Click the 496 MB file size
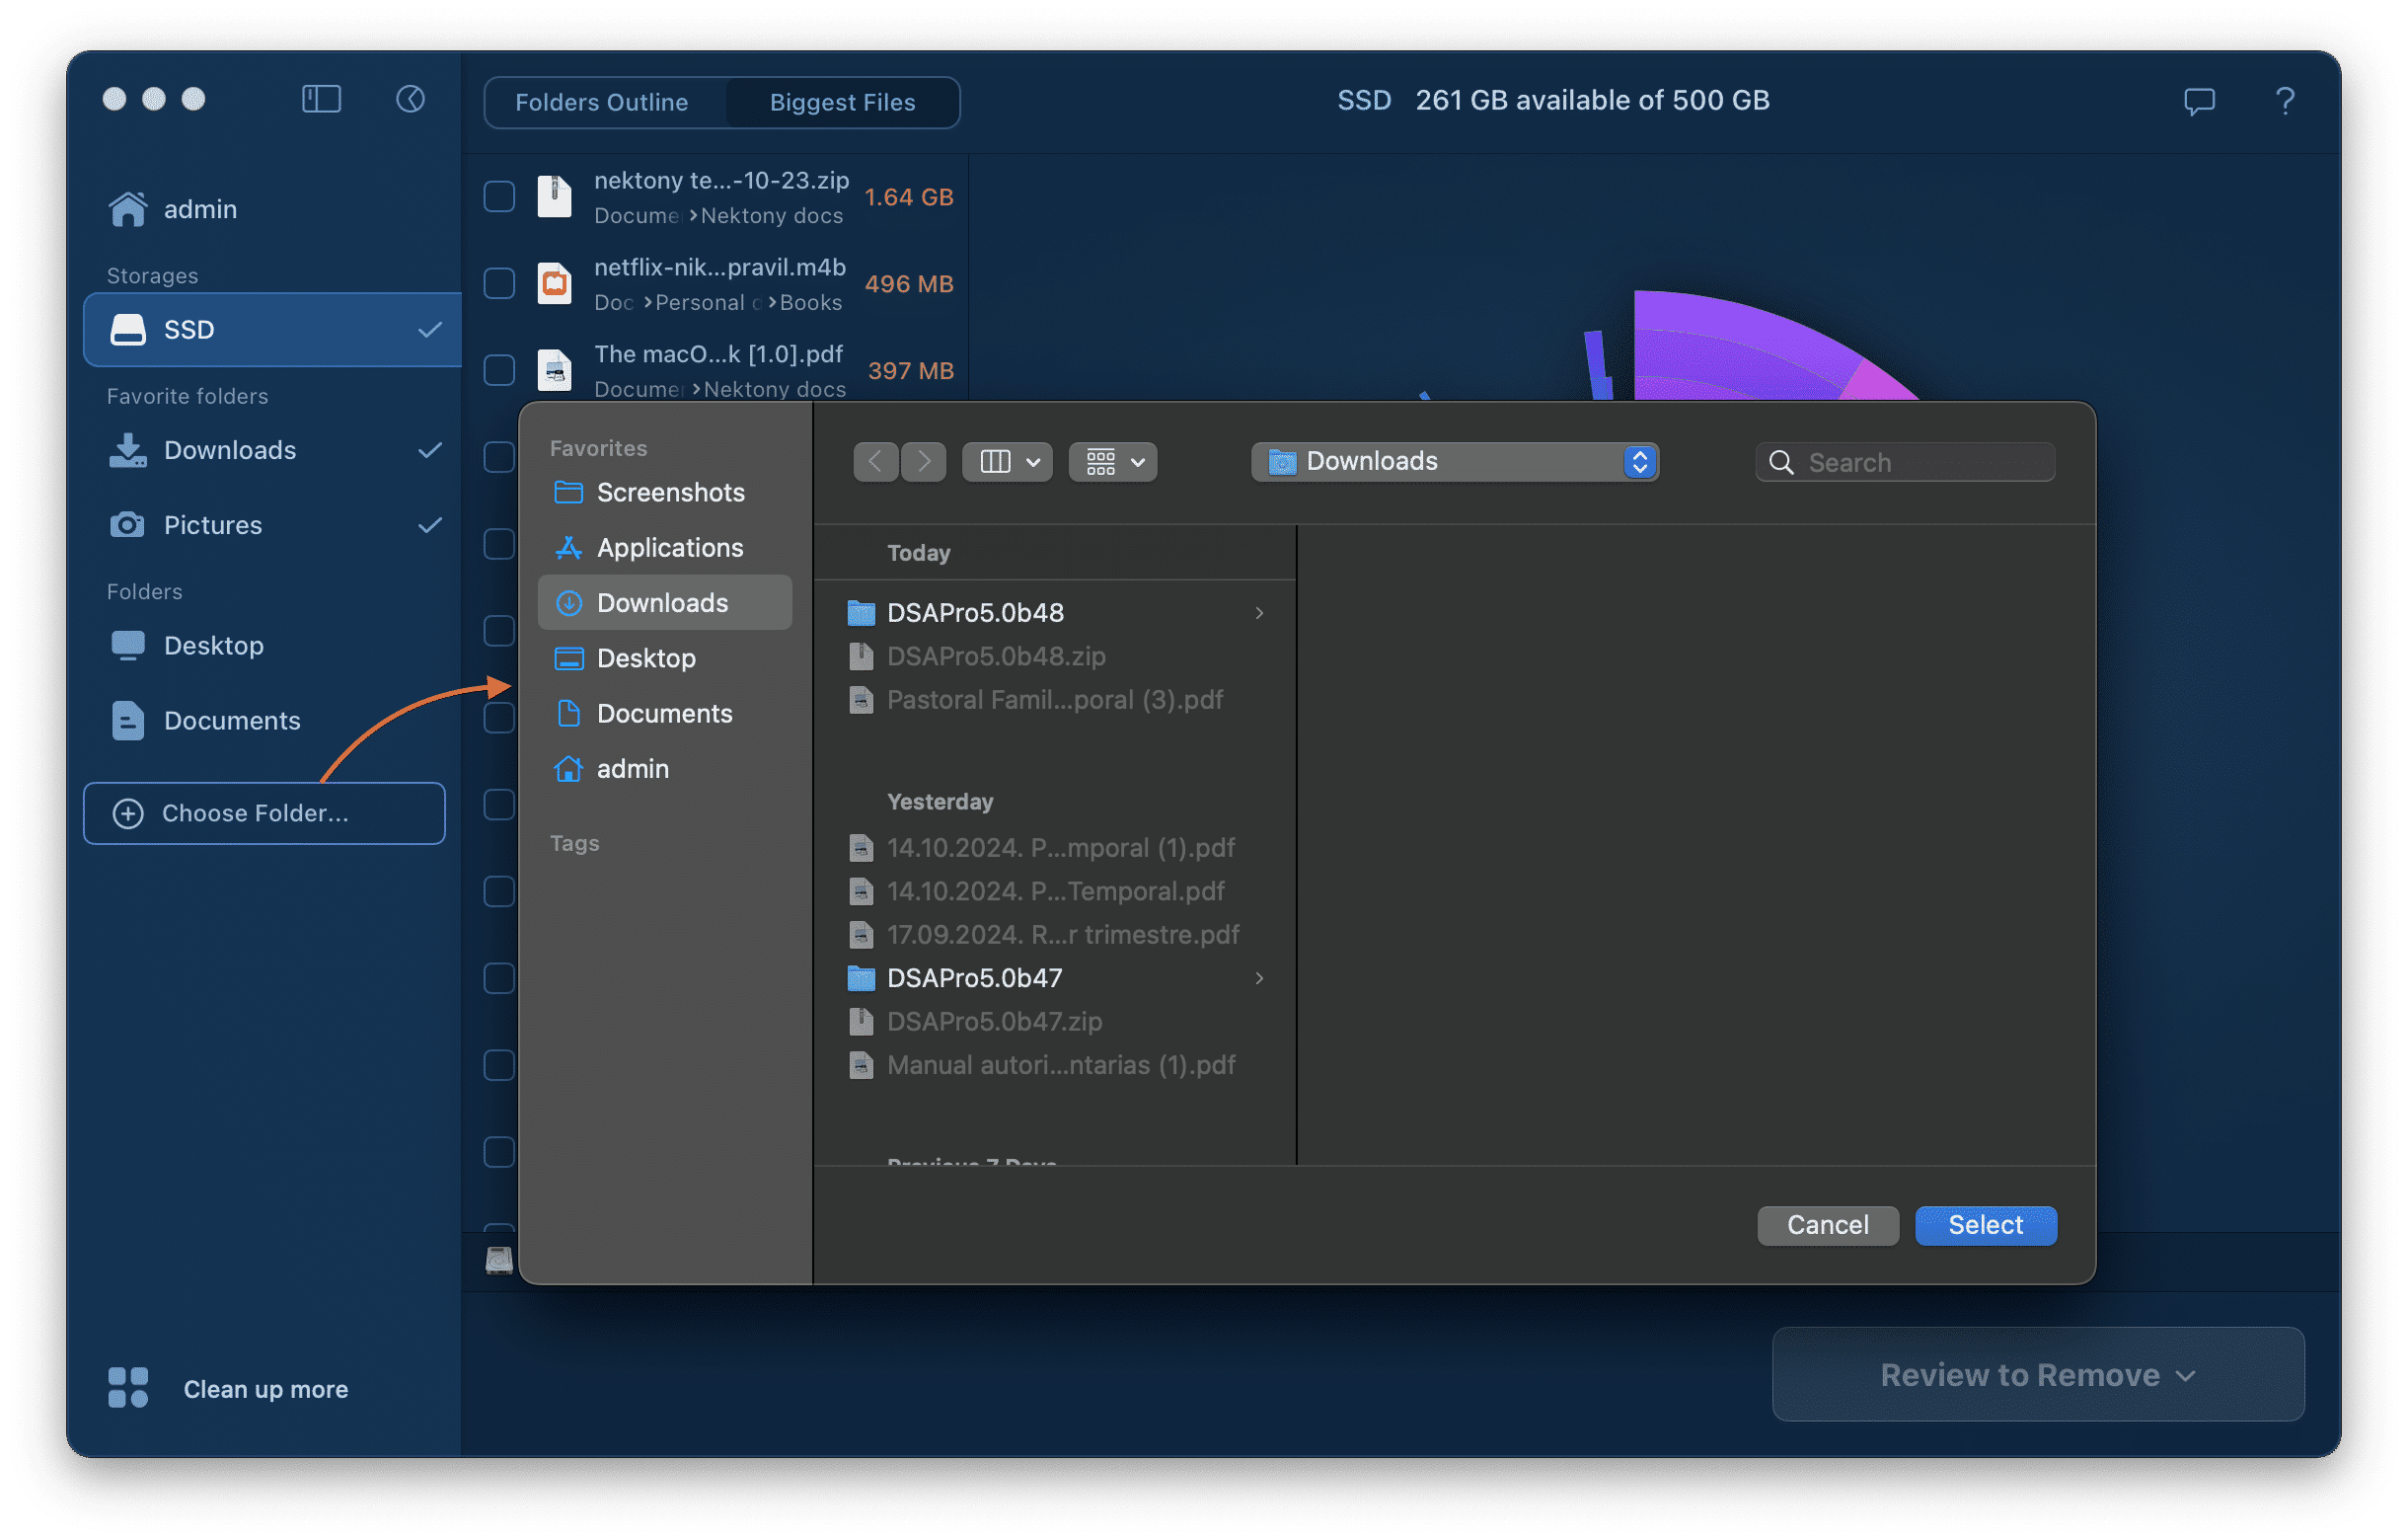 coord(908,283)
